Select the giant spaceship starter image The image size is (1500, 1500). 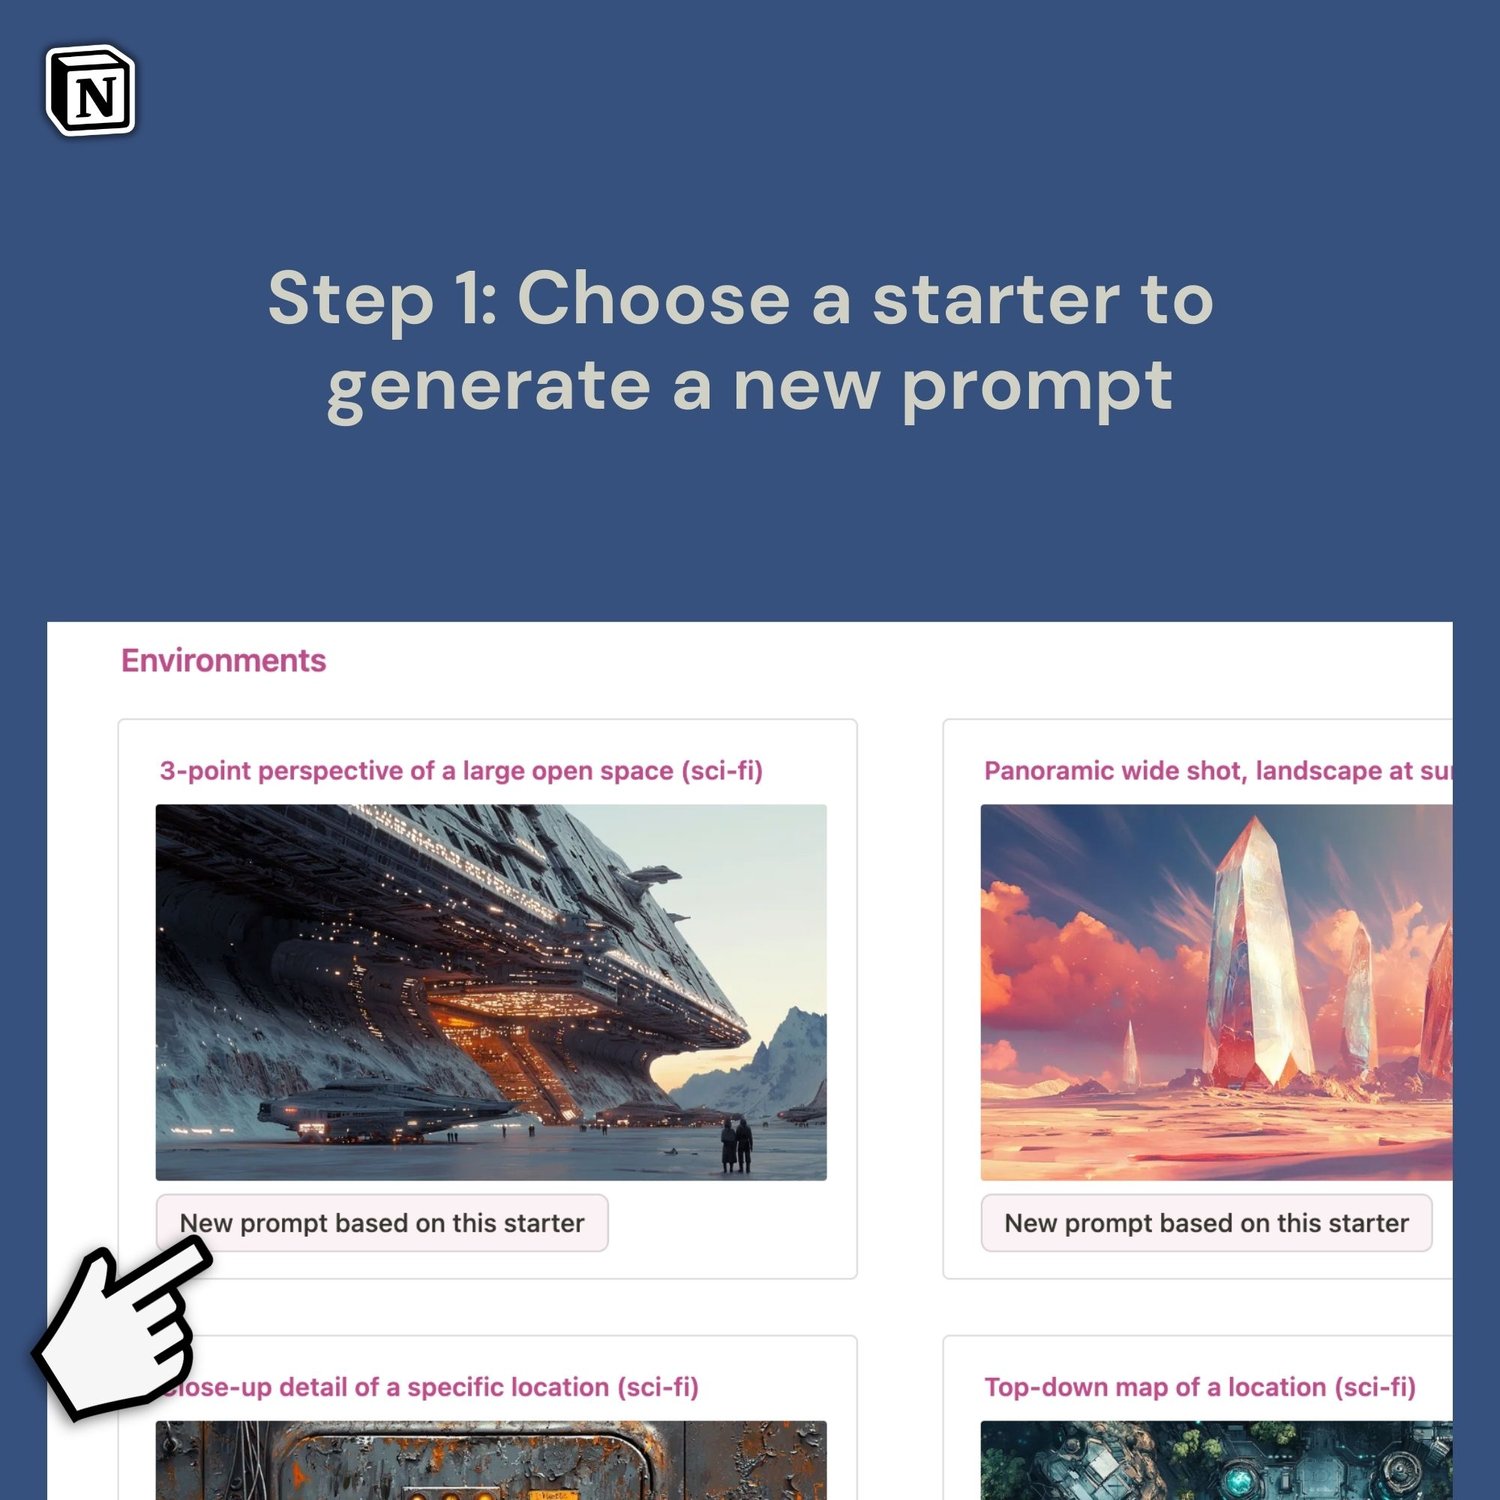(491, 992)
